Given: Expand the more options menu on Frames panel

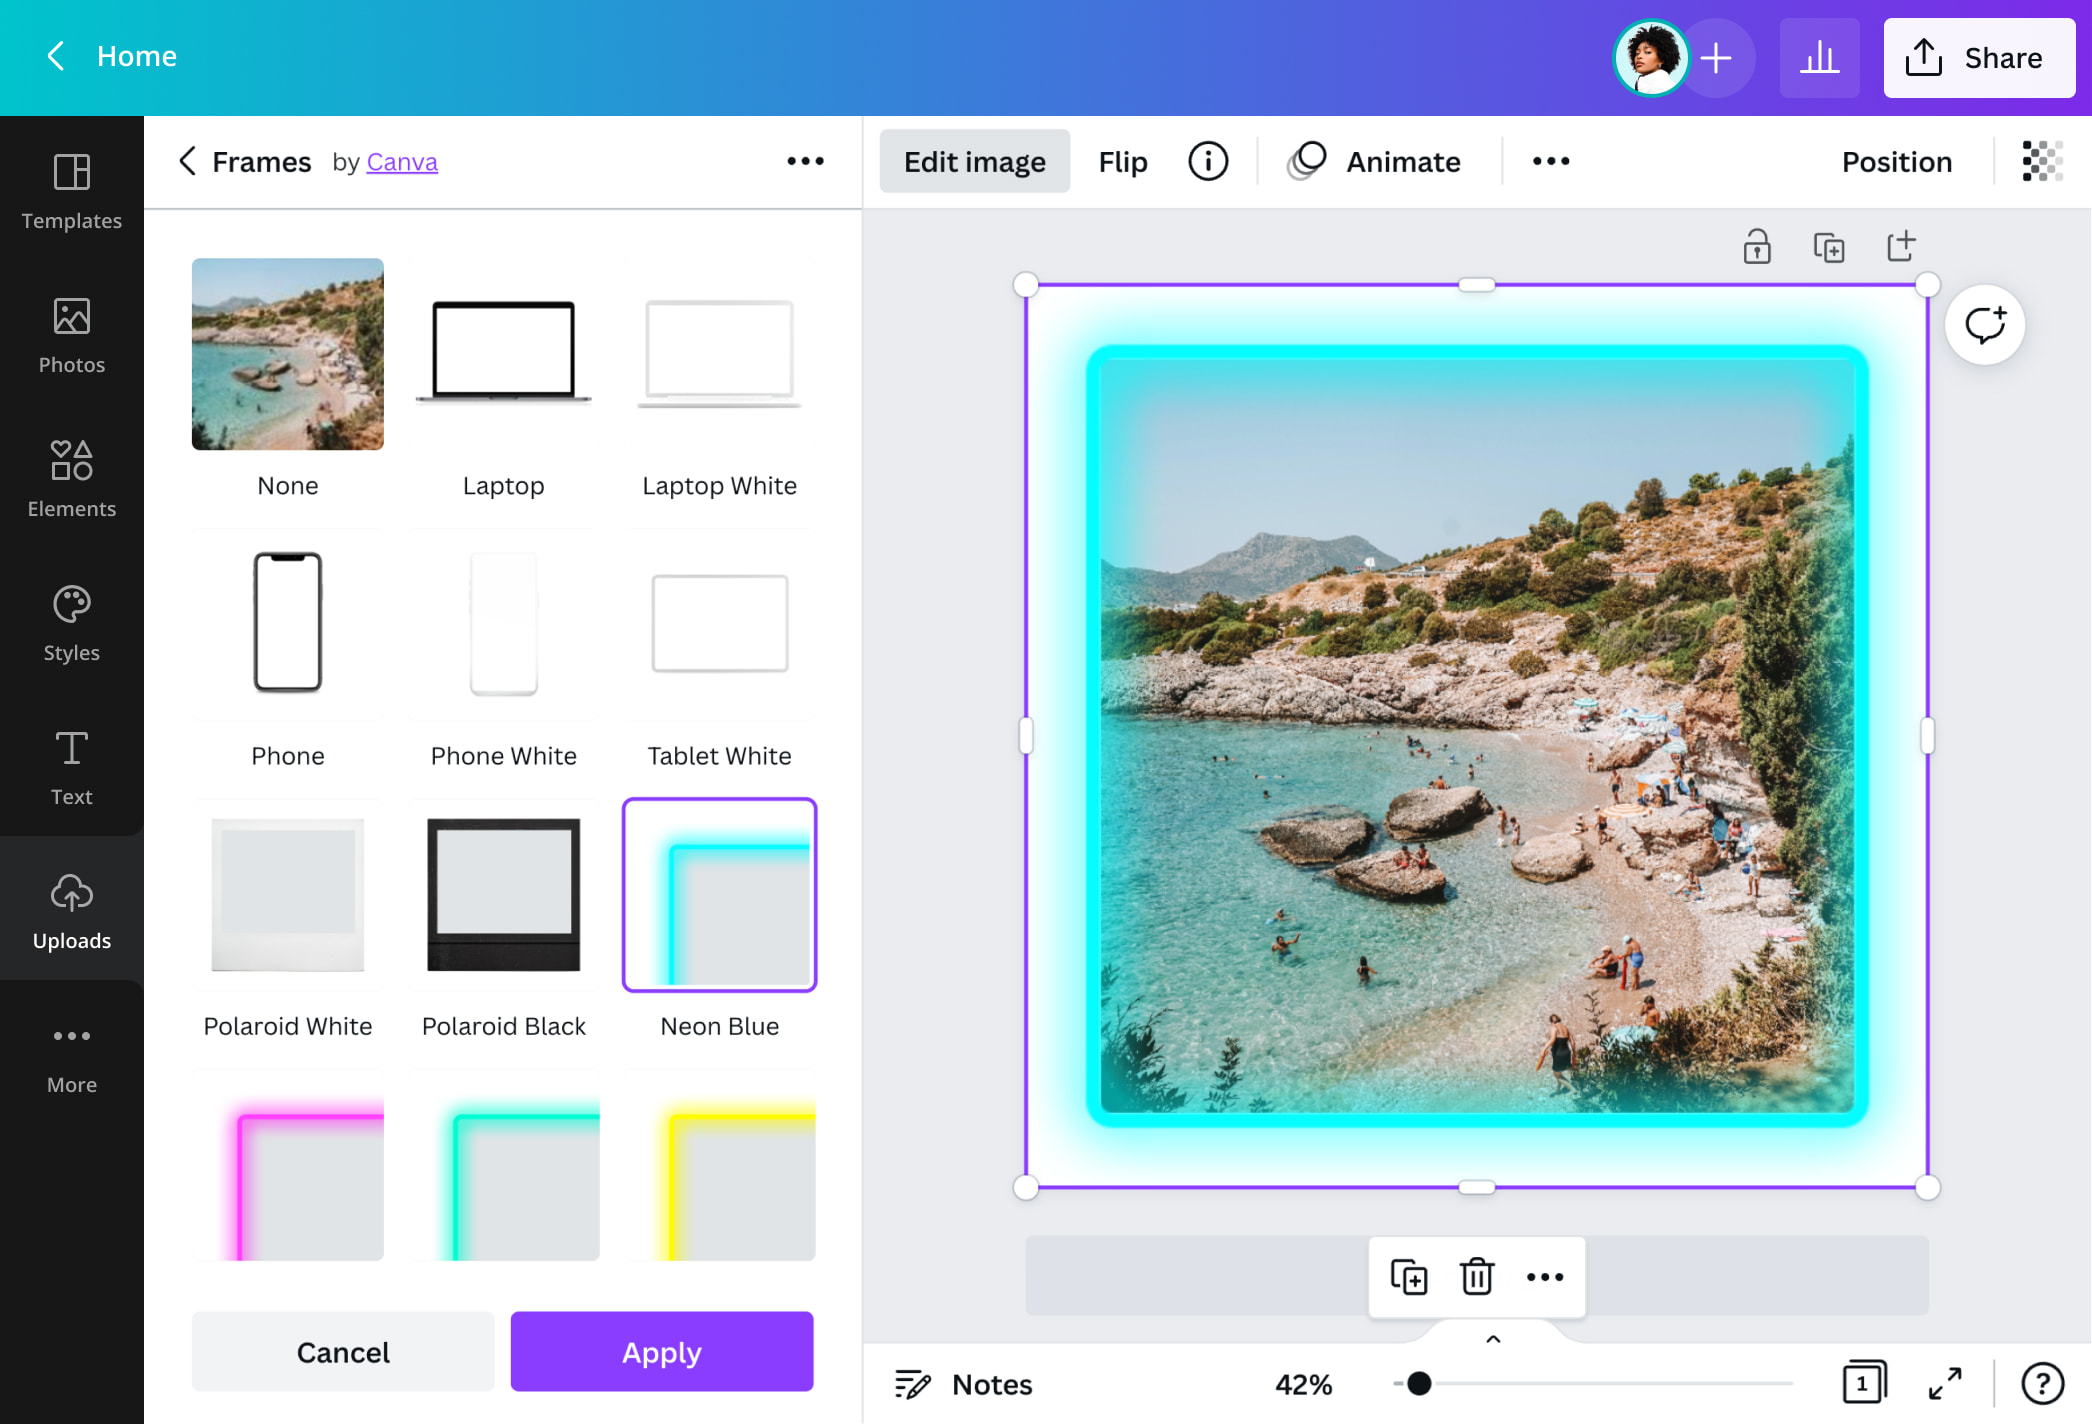Looking at the screenshot, I should [x=807, y=161].
